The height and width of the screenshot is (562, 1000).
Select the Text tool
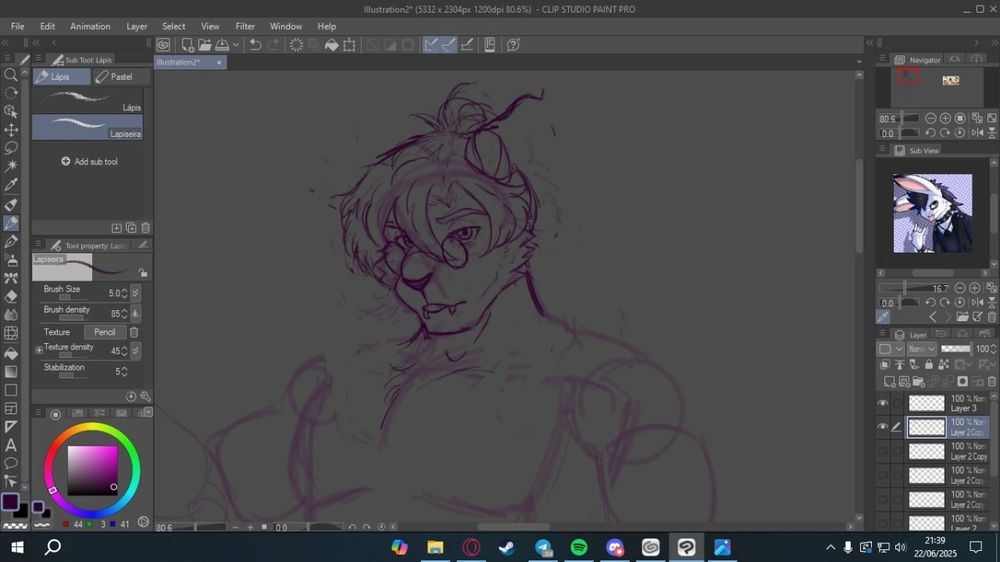[11, 445]
